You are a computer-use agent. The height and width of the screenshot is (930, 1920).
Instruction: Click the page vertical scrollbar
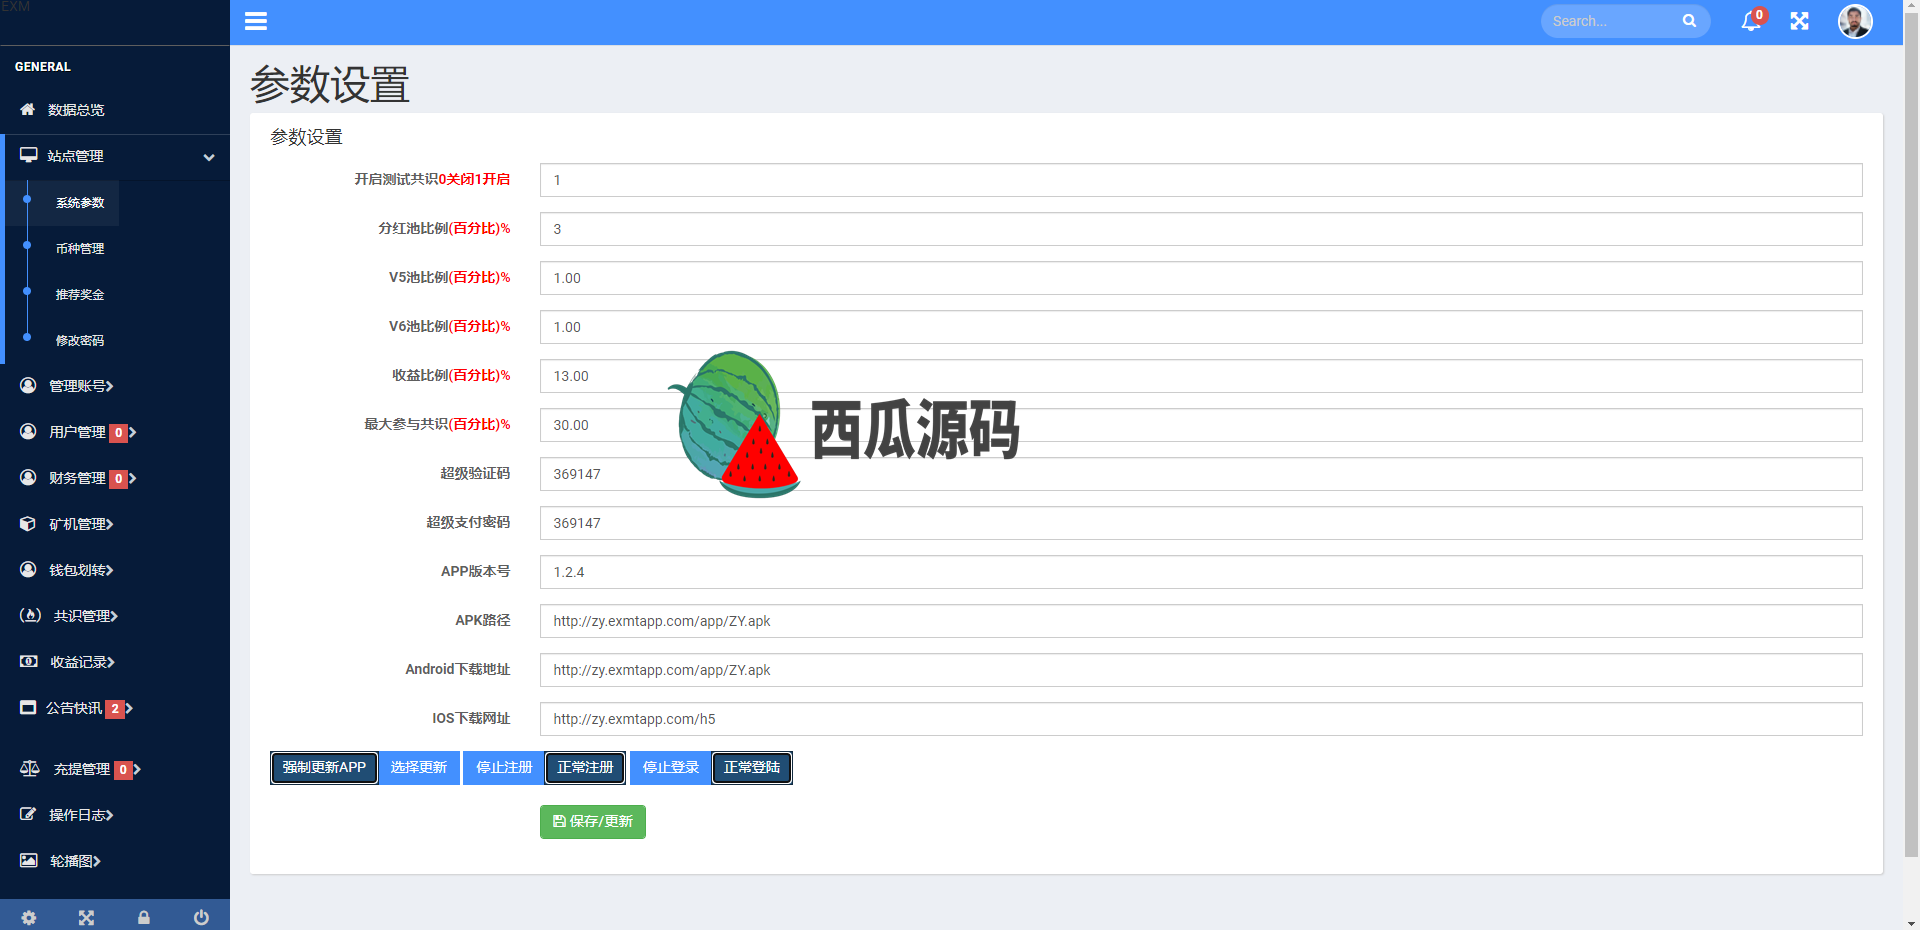point(1911,435)
